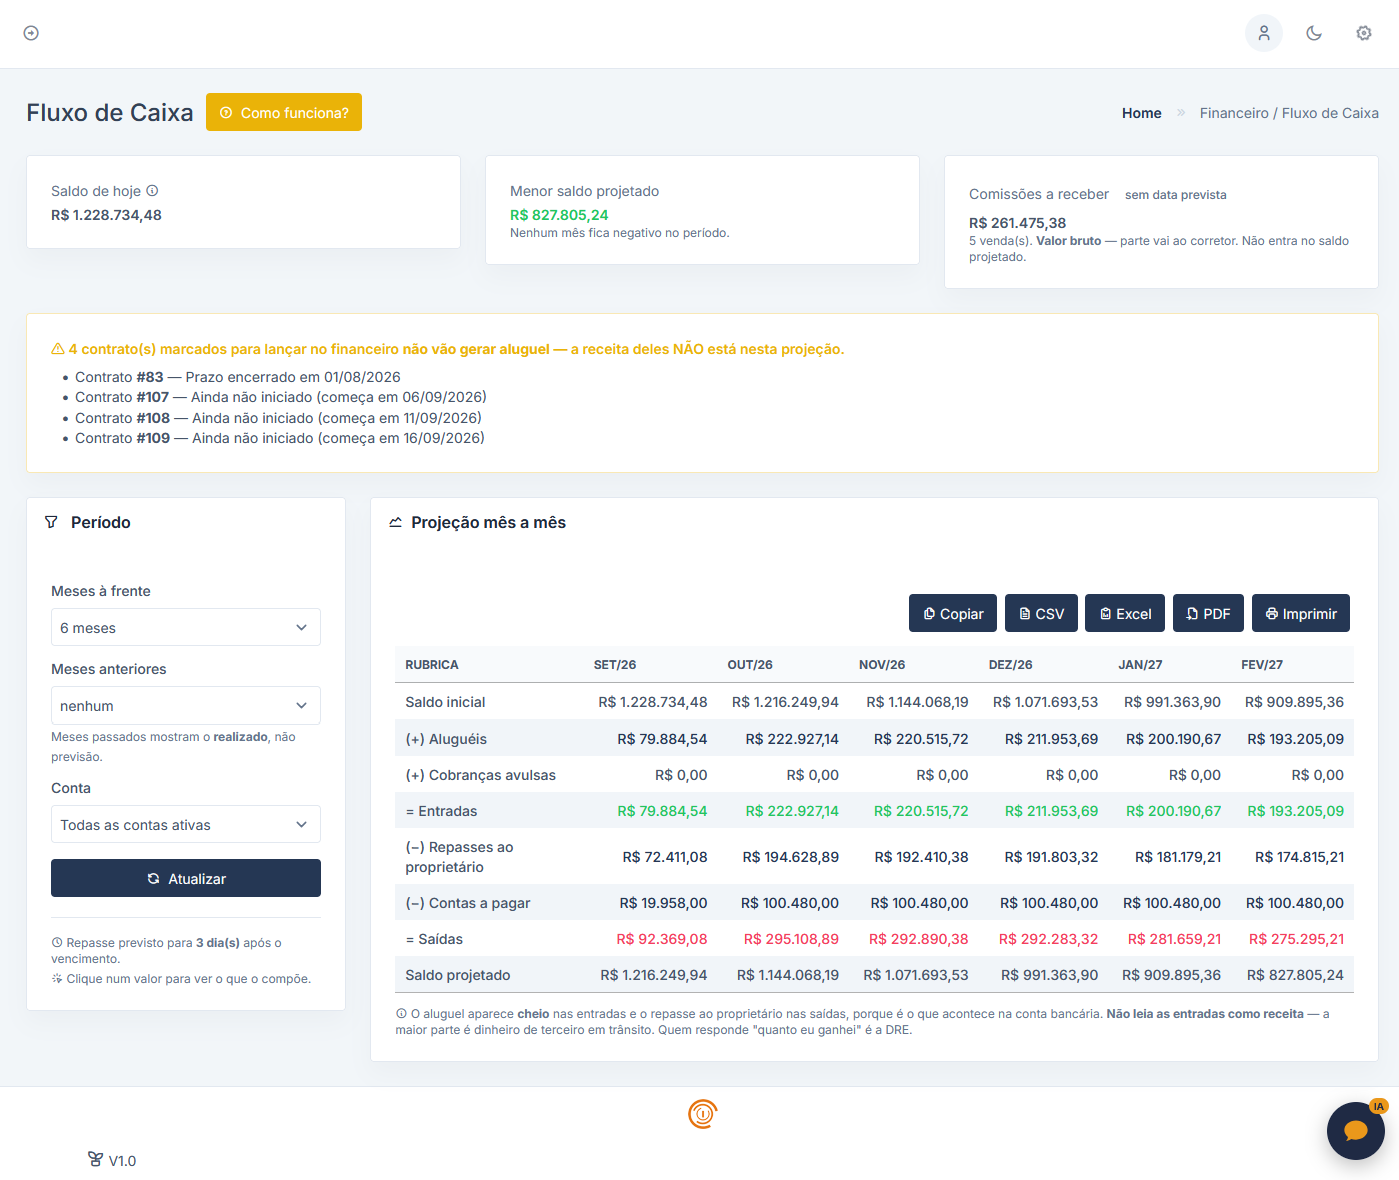Print the table with Imprimir

[x=1301, y=613]
